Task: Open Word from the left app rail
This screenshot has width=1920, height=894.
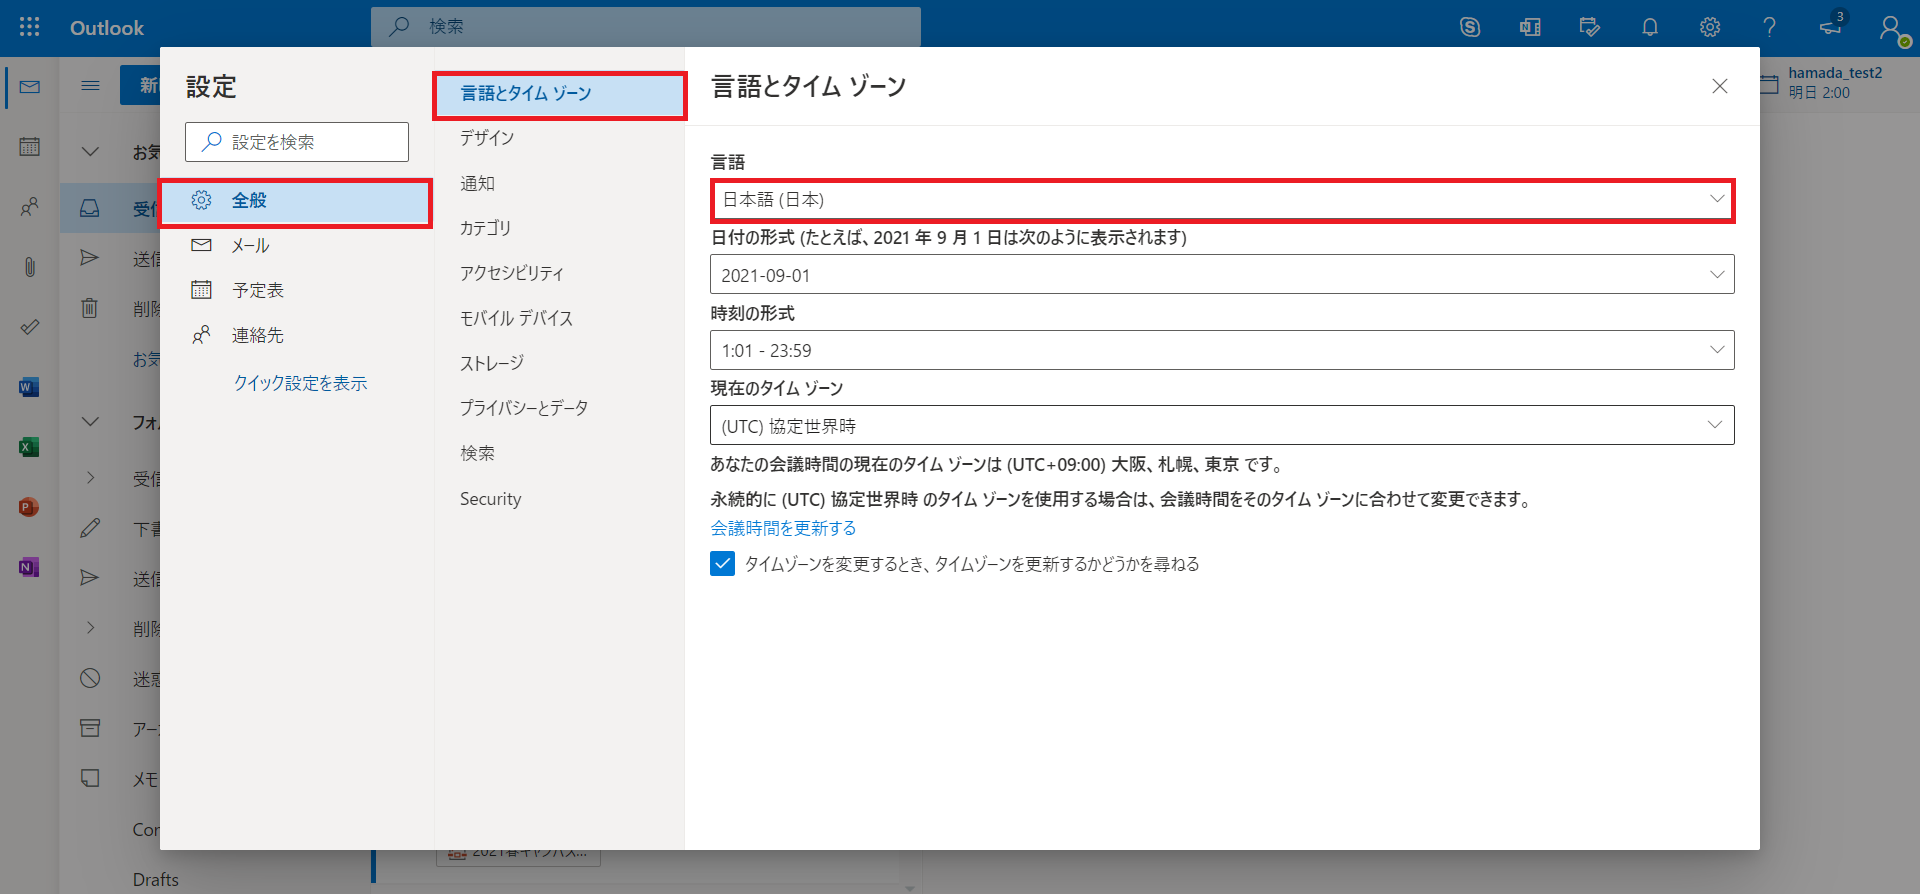Action: point(29,387)
